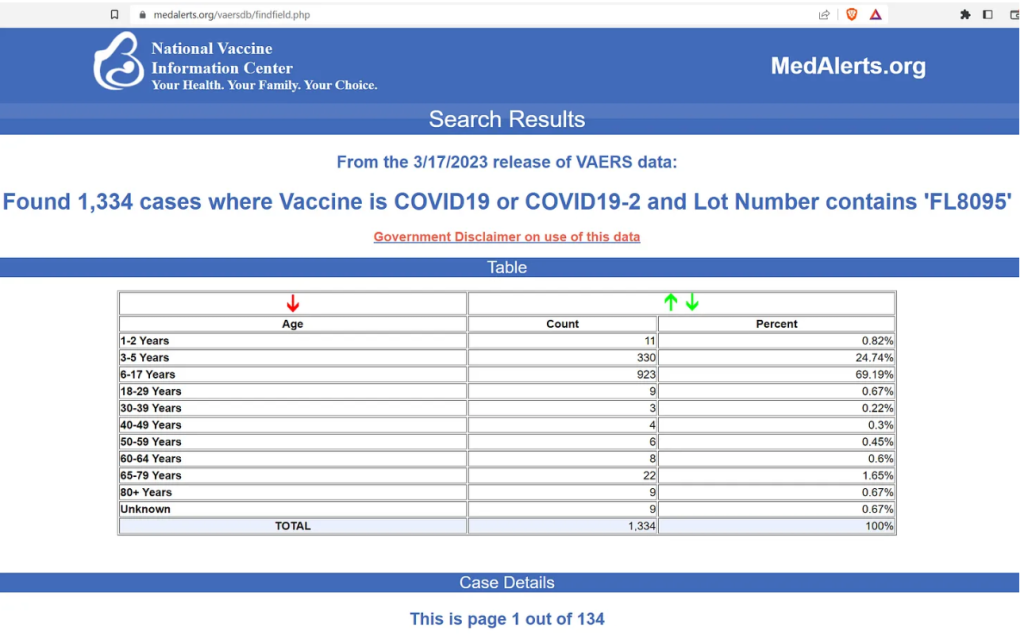Open the Brave Shields lion icon
Viewport: 1024px width, 635px height.
[852, 15]
